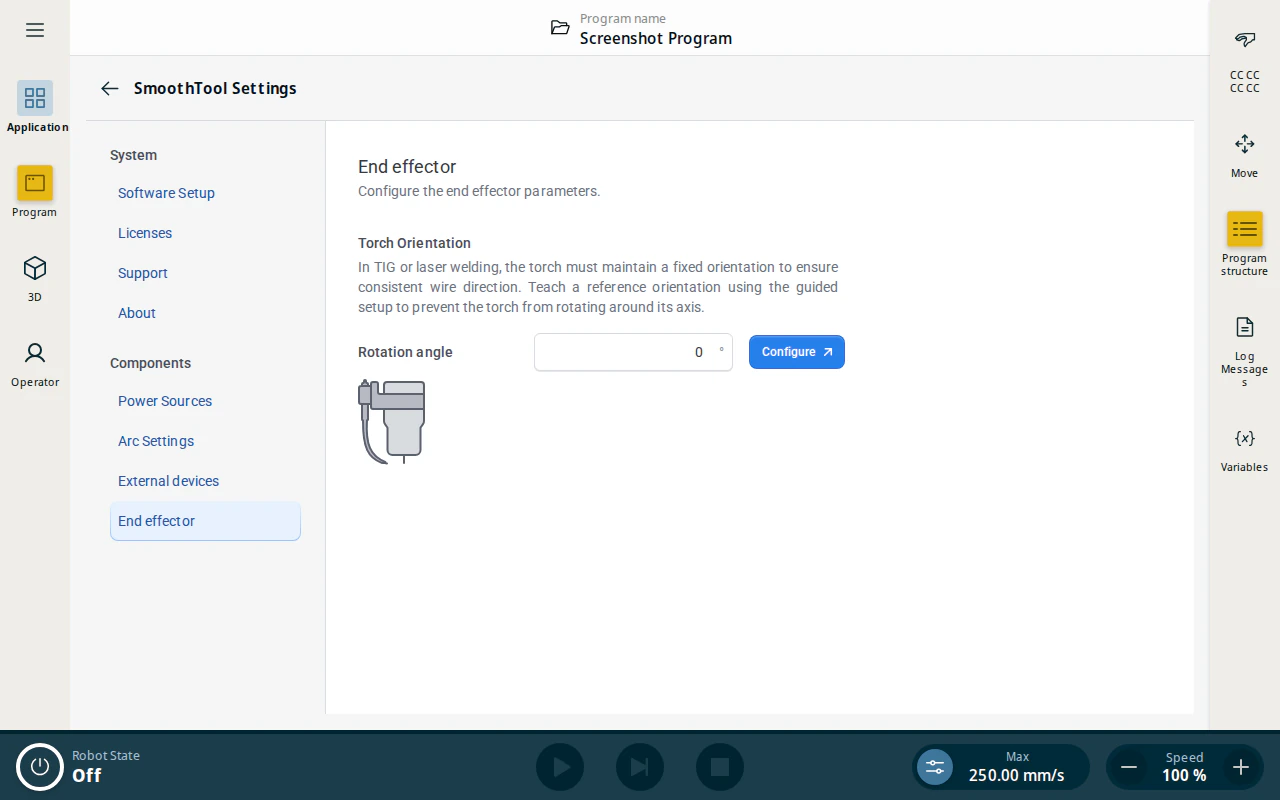Viewport: 1280px width, 800px height.
Task: Open Program structure panel
Action: 1245,243
